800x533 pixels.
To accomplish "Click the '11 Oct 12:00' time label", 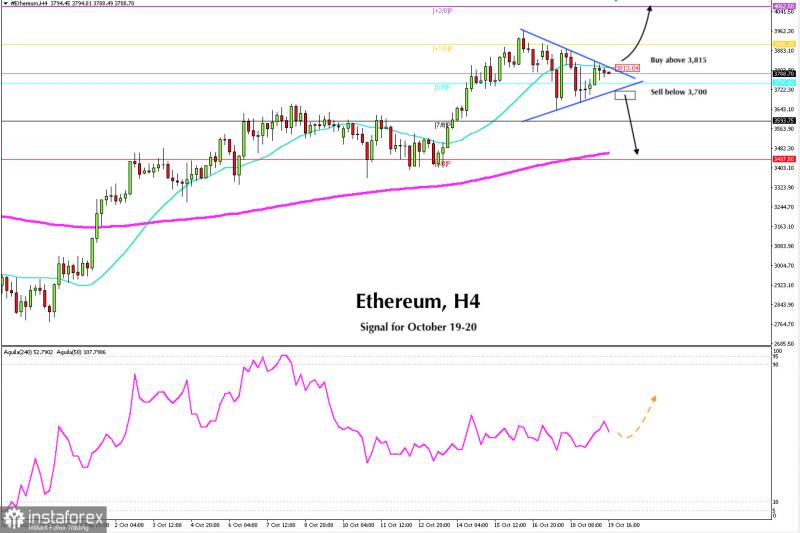I will [396, 524].
